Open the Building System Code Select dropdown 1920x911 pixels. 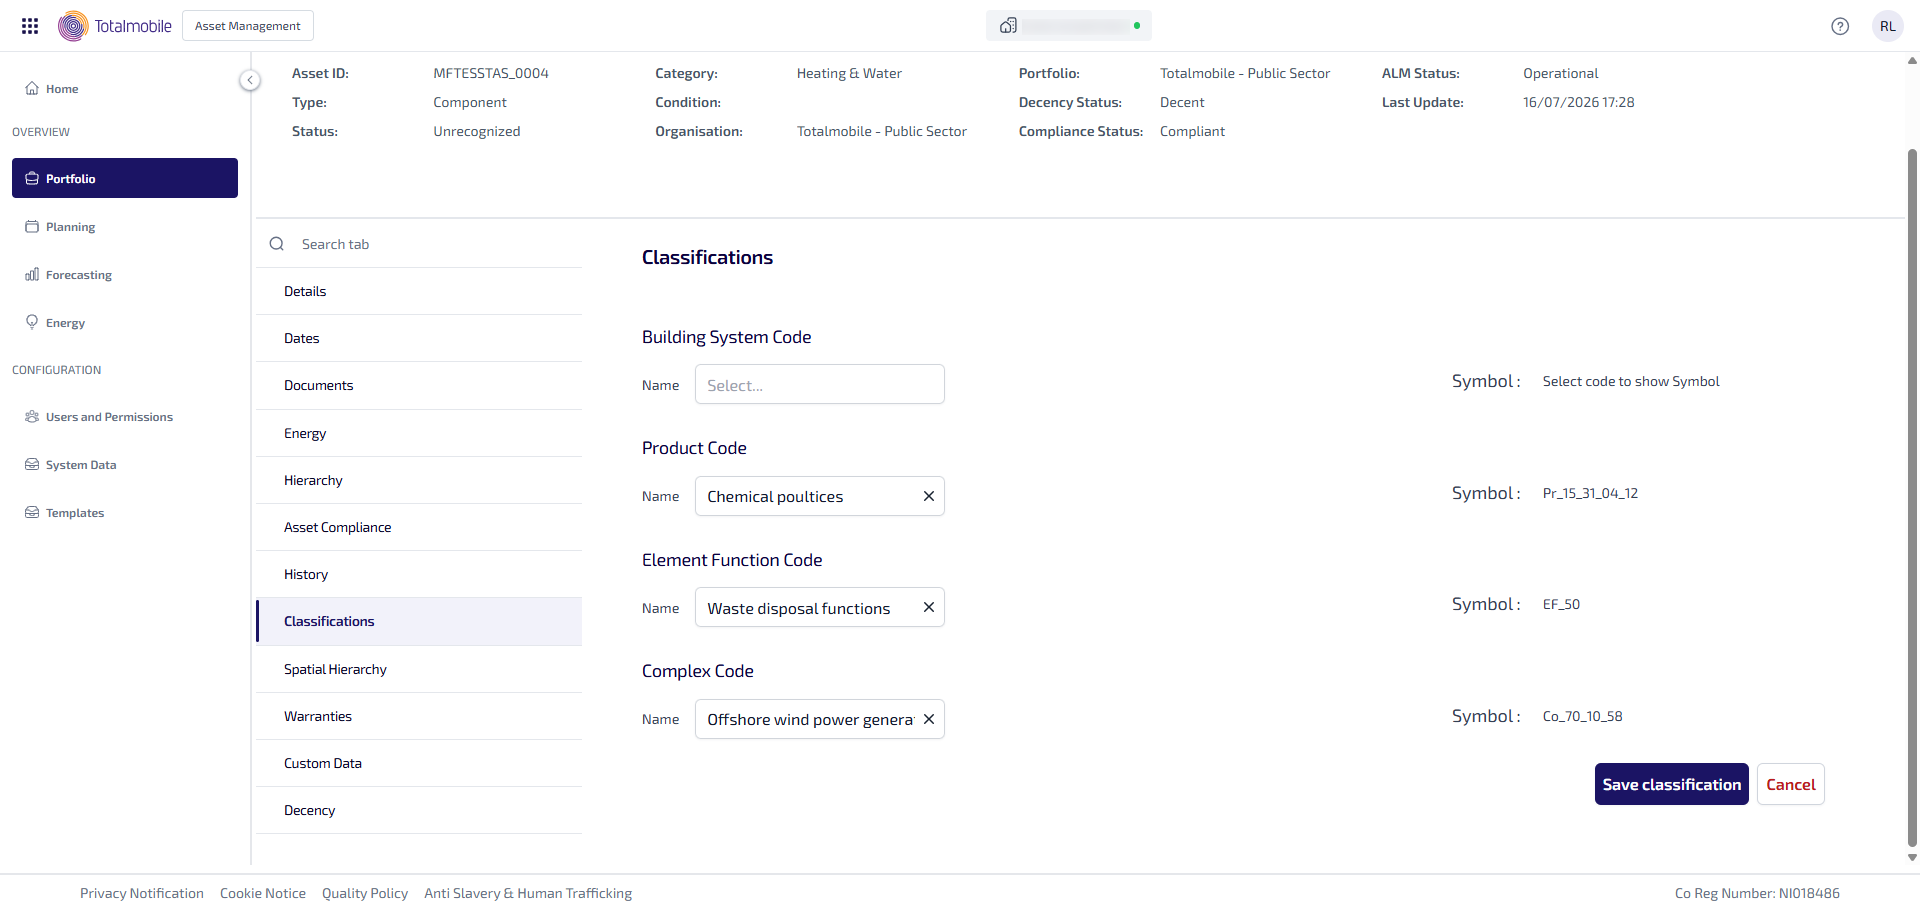coord(820,385)
